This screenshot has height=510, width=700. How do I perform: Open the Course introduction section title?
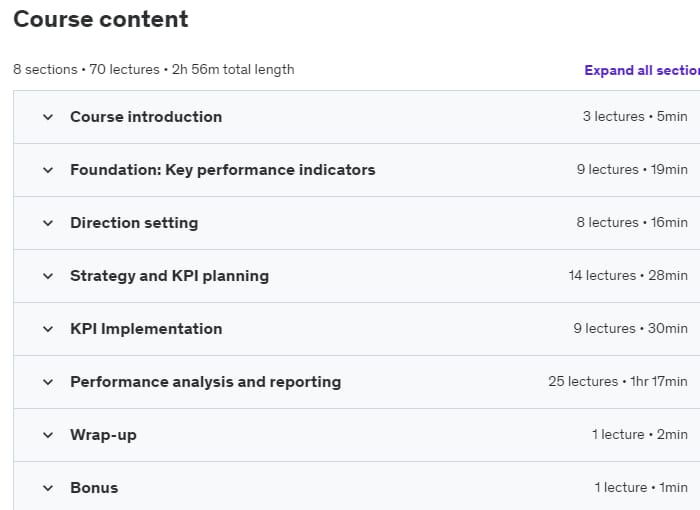click(146, 117)
